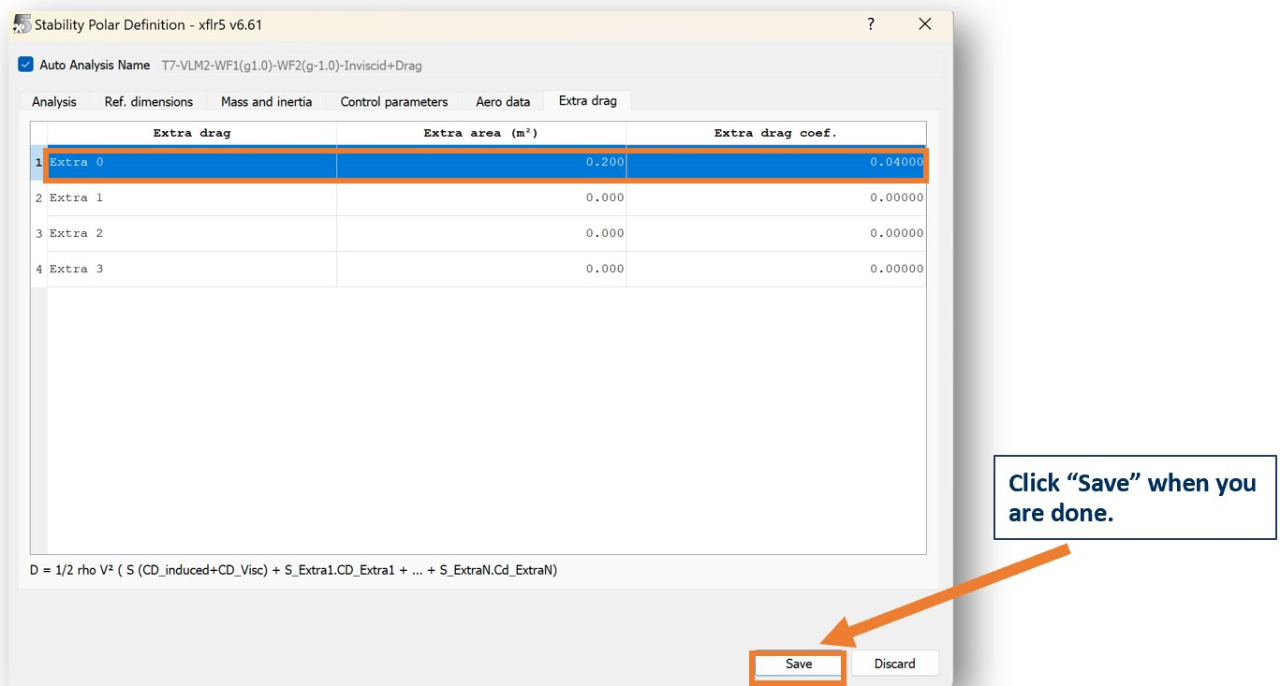The image size is (1280, 686).
Task: Close the Stability Polar Definition dialog
Action: point(925,24)
